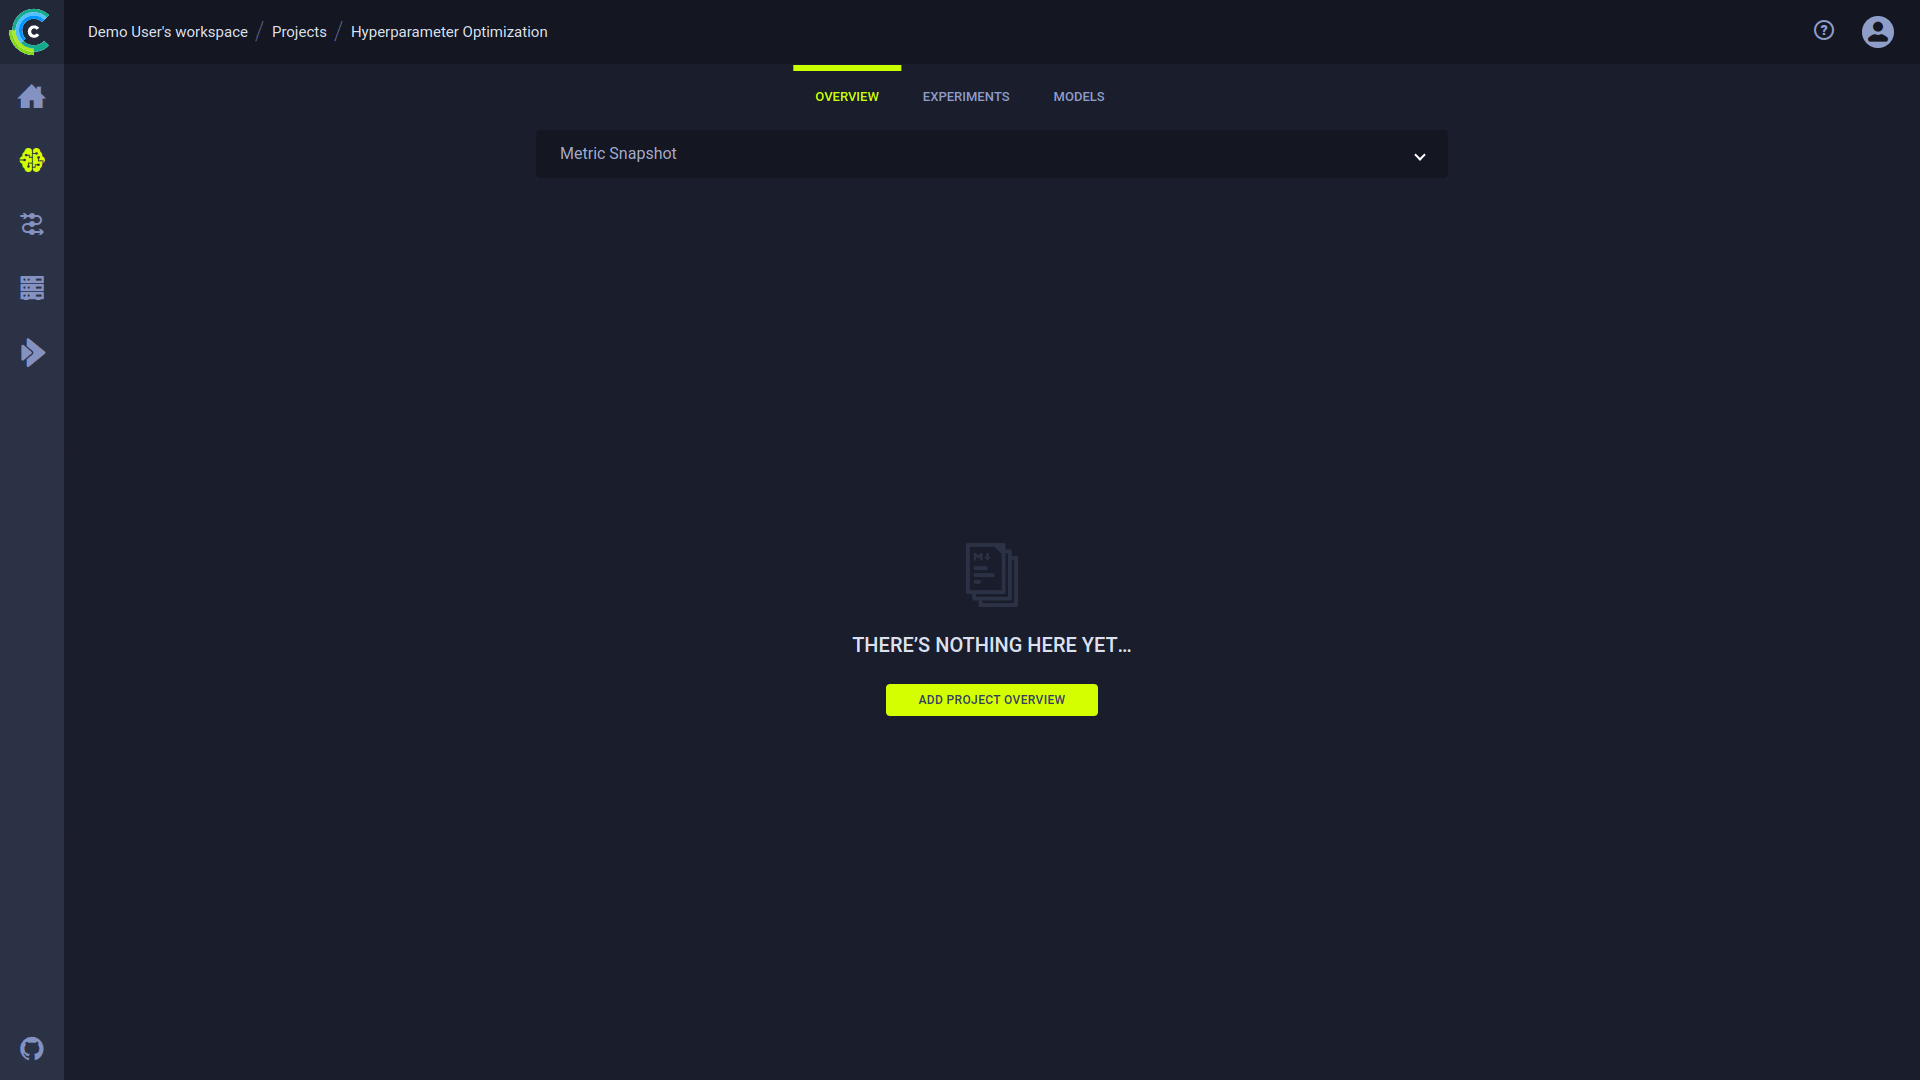Click the Add Project Overview button
The height and width of the screenshot is (1080, 1920).
(x=991, y=700)
